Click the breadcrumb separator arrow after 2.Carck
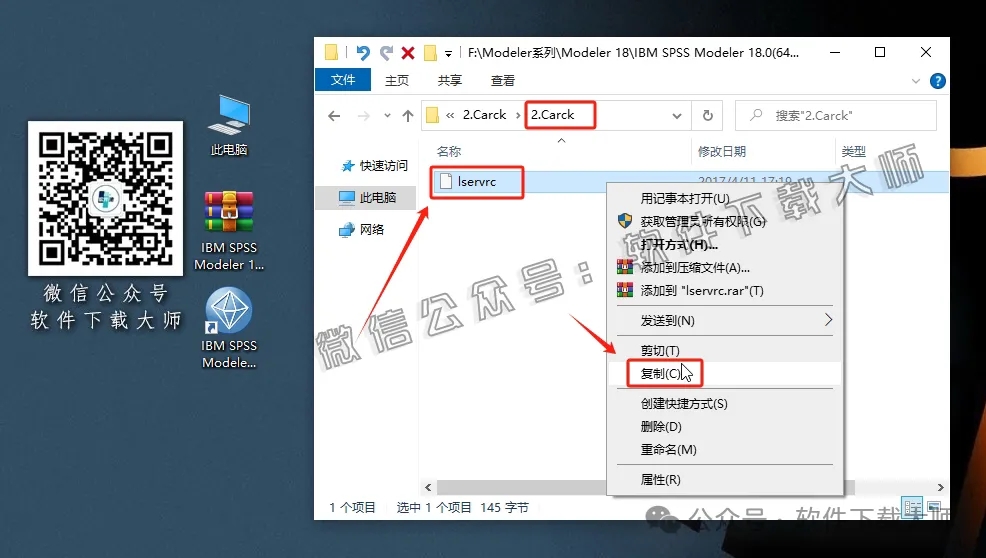This screenshot has width=986, height=558. 518,116
